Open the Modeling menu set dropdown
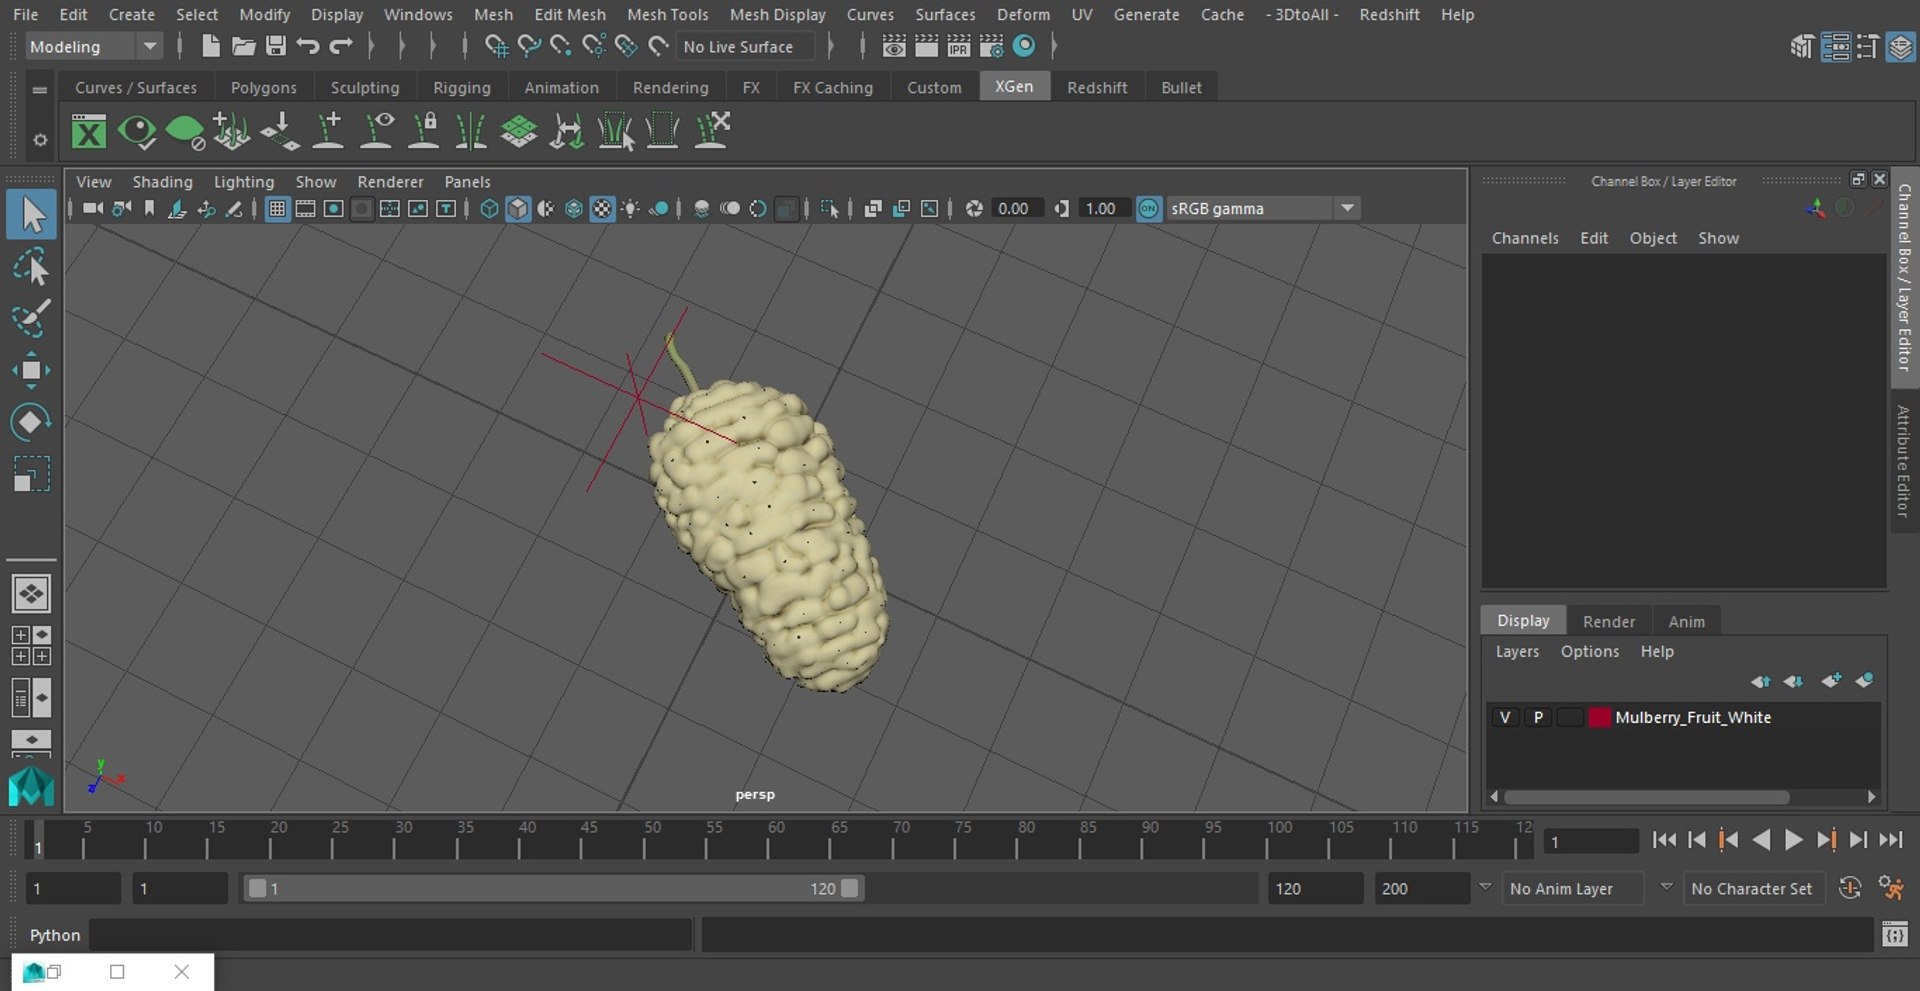 pyautogui.click(x=92, y=46)
